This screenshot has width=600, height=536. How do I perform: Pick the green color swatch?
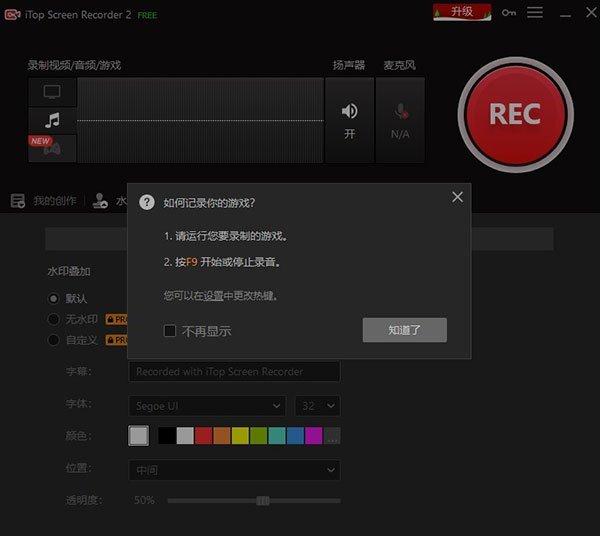[x=259, y=436]
